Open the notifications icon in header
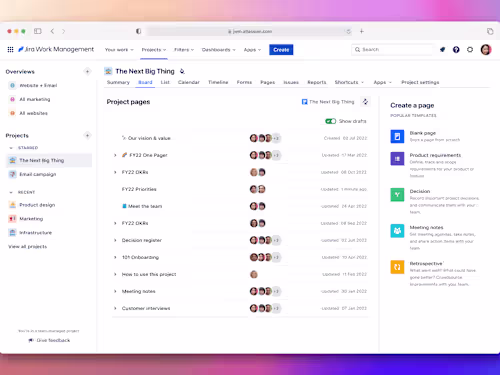The image size is (500, 375). pos(442,50)
